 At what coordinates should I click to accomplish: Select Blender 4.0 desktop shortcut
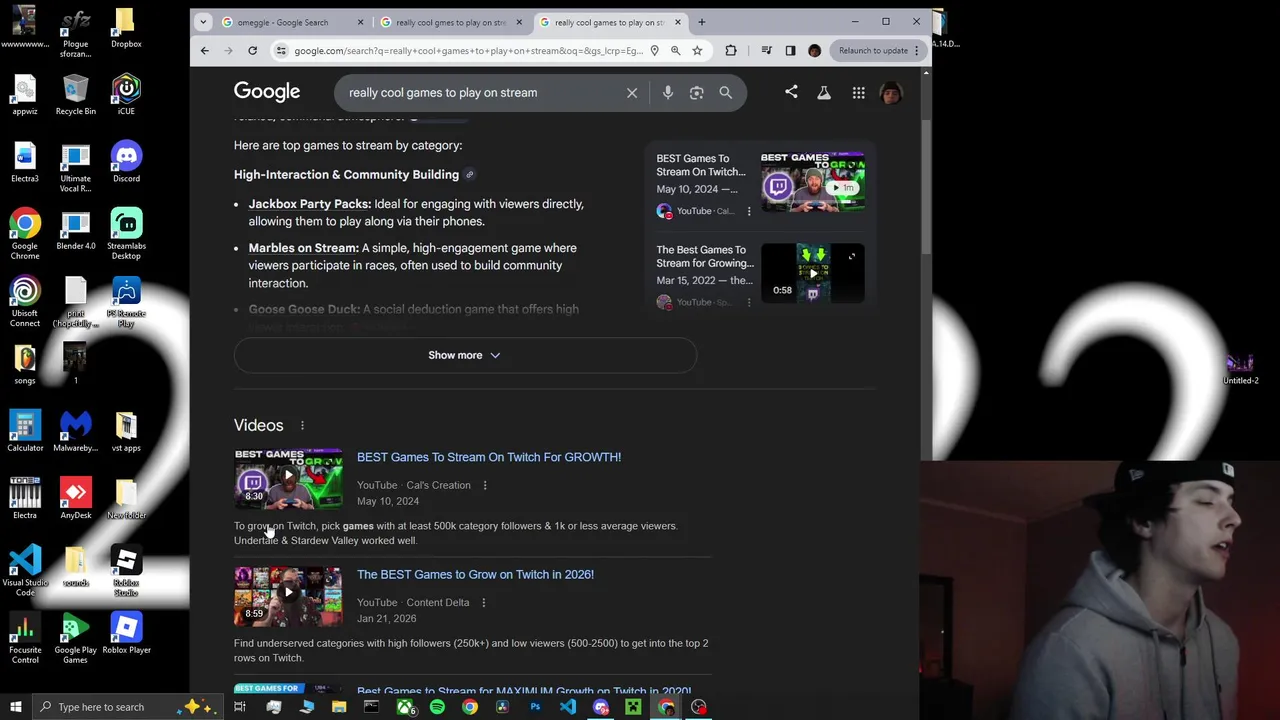pos(76,230)
